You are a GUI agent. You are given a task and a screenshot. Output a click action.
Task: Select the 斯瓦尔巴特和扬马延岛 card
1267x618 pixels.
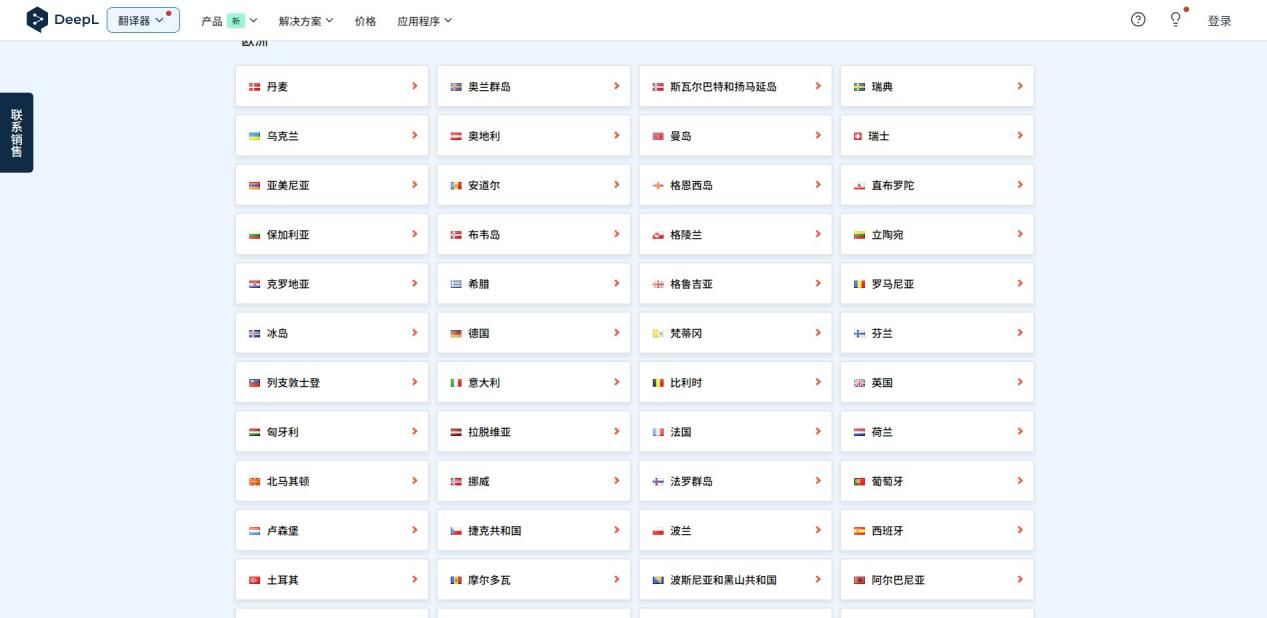point(735,87)
